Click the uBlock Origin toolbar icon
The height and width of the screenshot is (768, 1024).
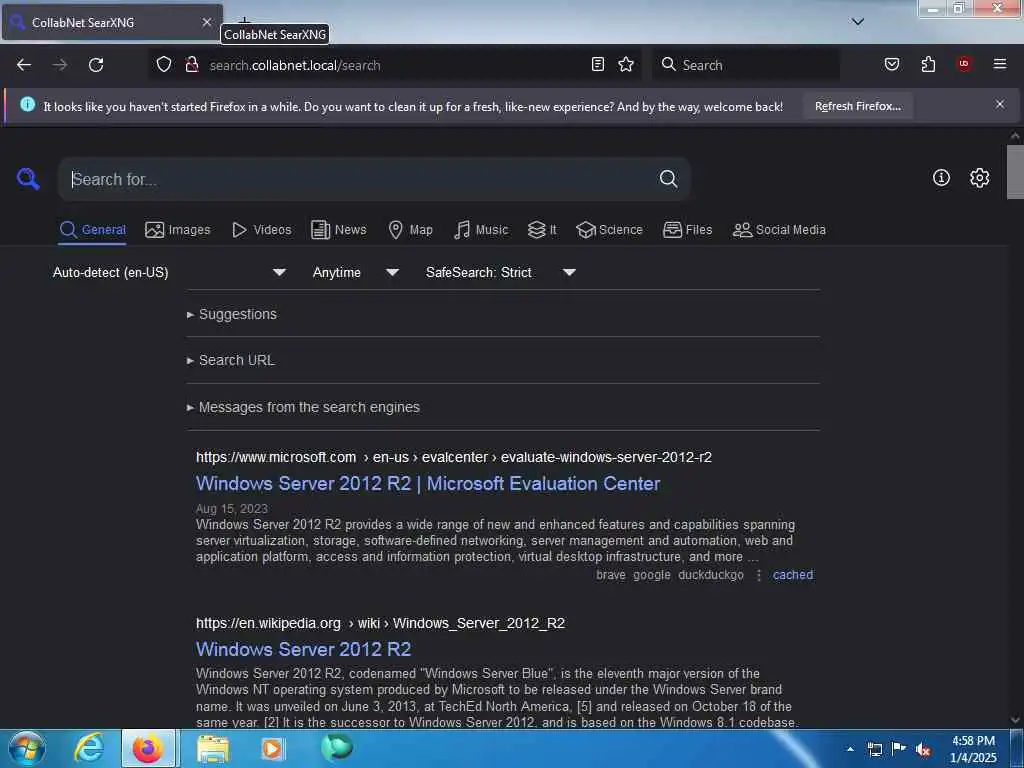(964, 64)
